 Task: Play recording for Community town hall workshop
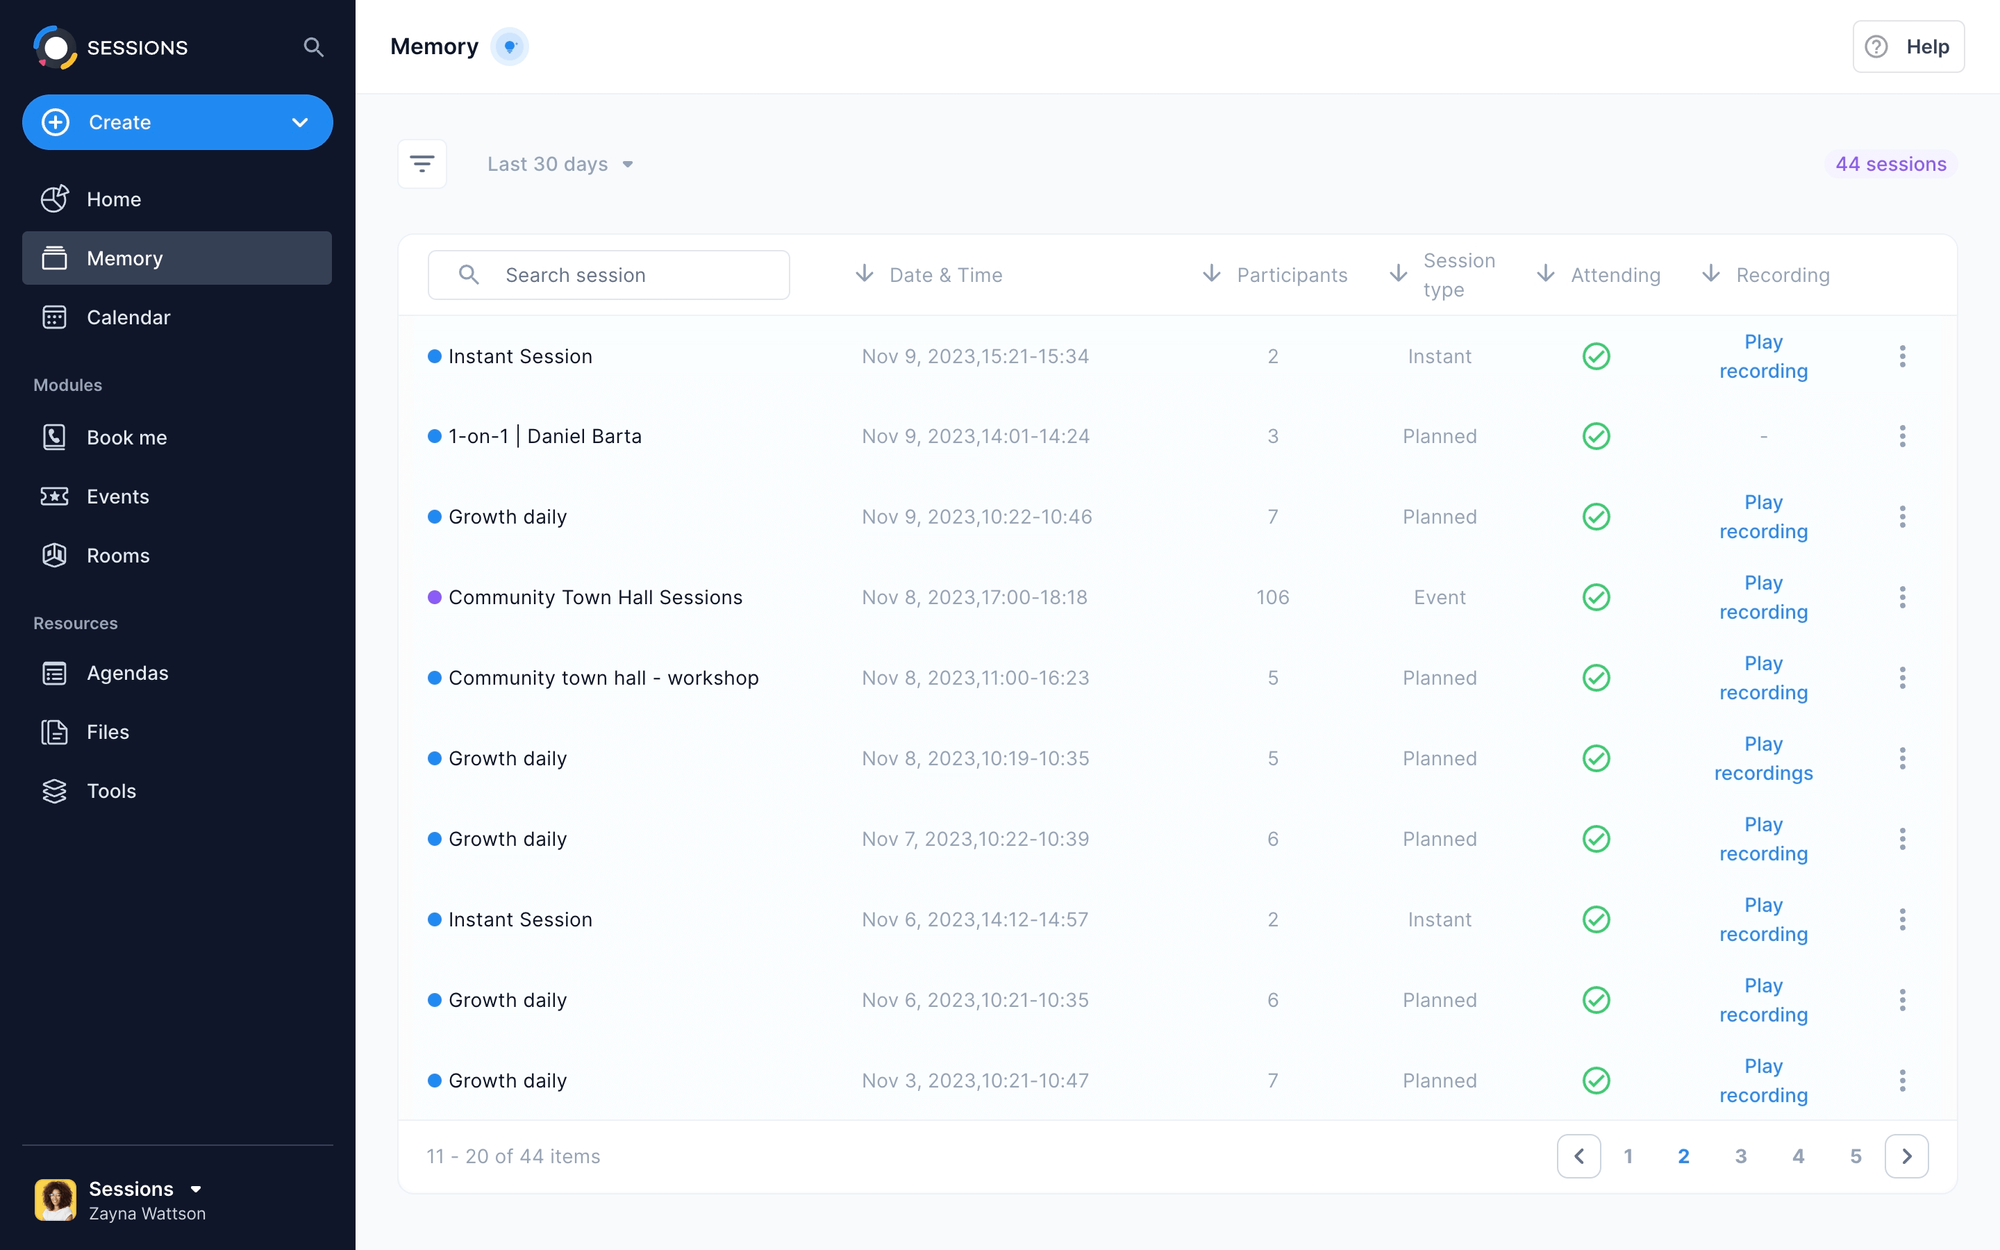pos(1763,678)
